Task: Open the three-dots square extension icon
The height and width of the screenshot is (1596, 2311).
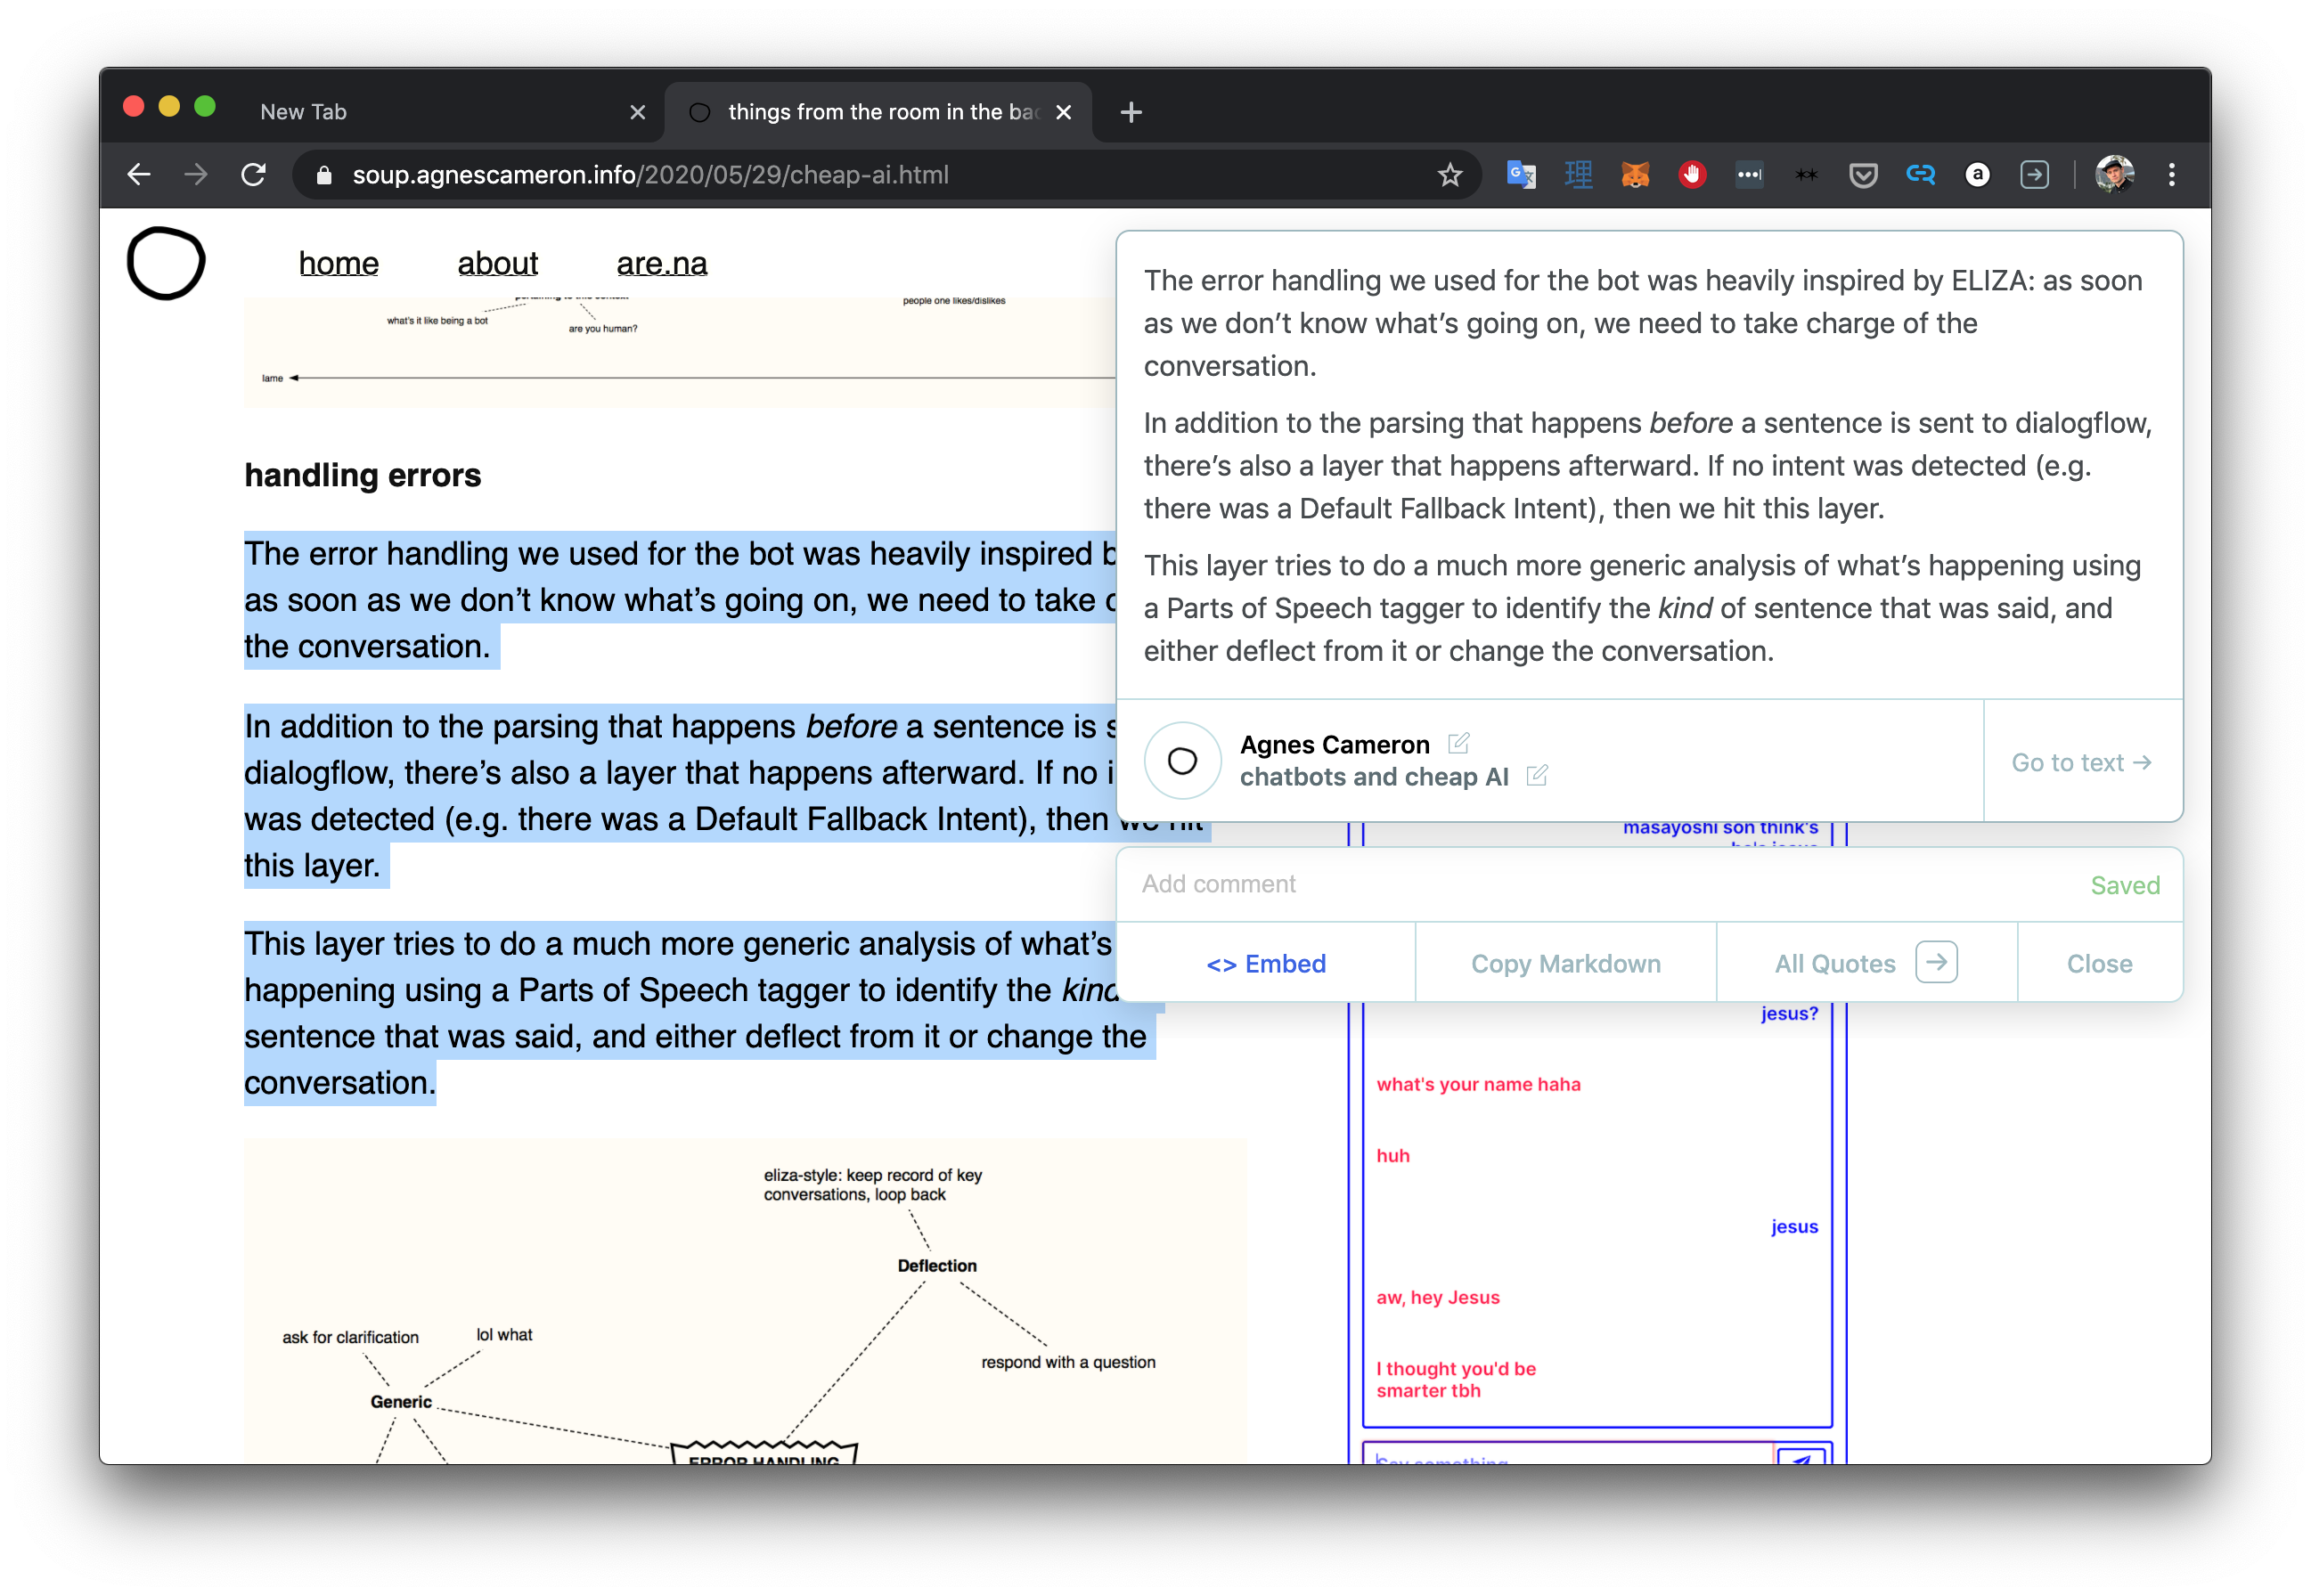Action: [x=1749, y=175]
